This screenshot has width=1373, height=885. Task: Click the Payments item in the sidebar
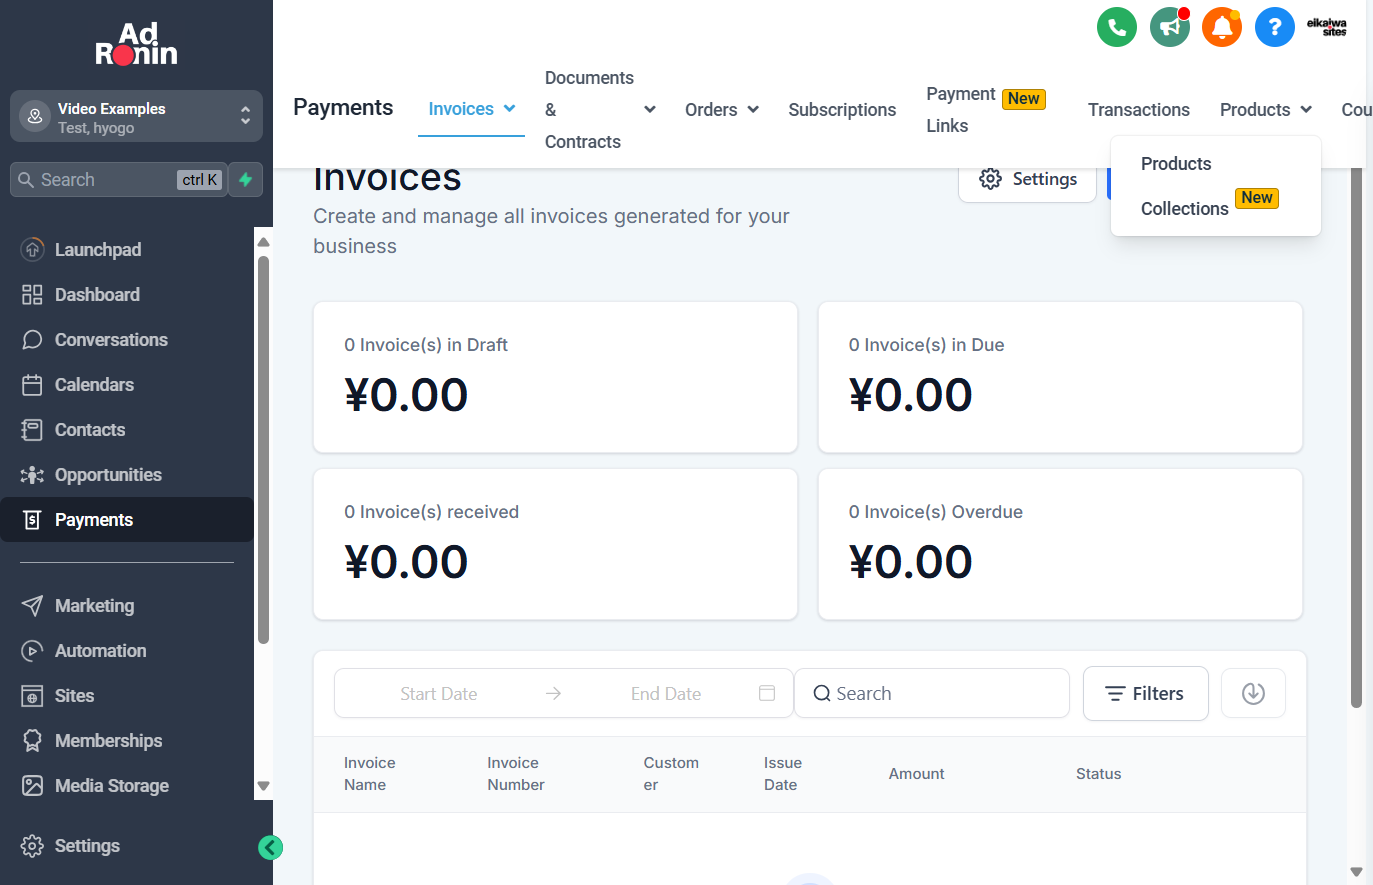126,520
